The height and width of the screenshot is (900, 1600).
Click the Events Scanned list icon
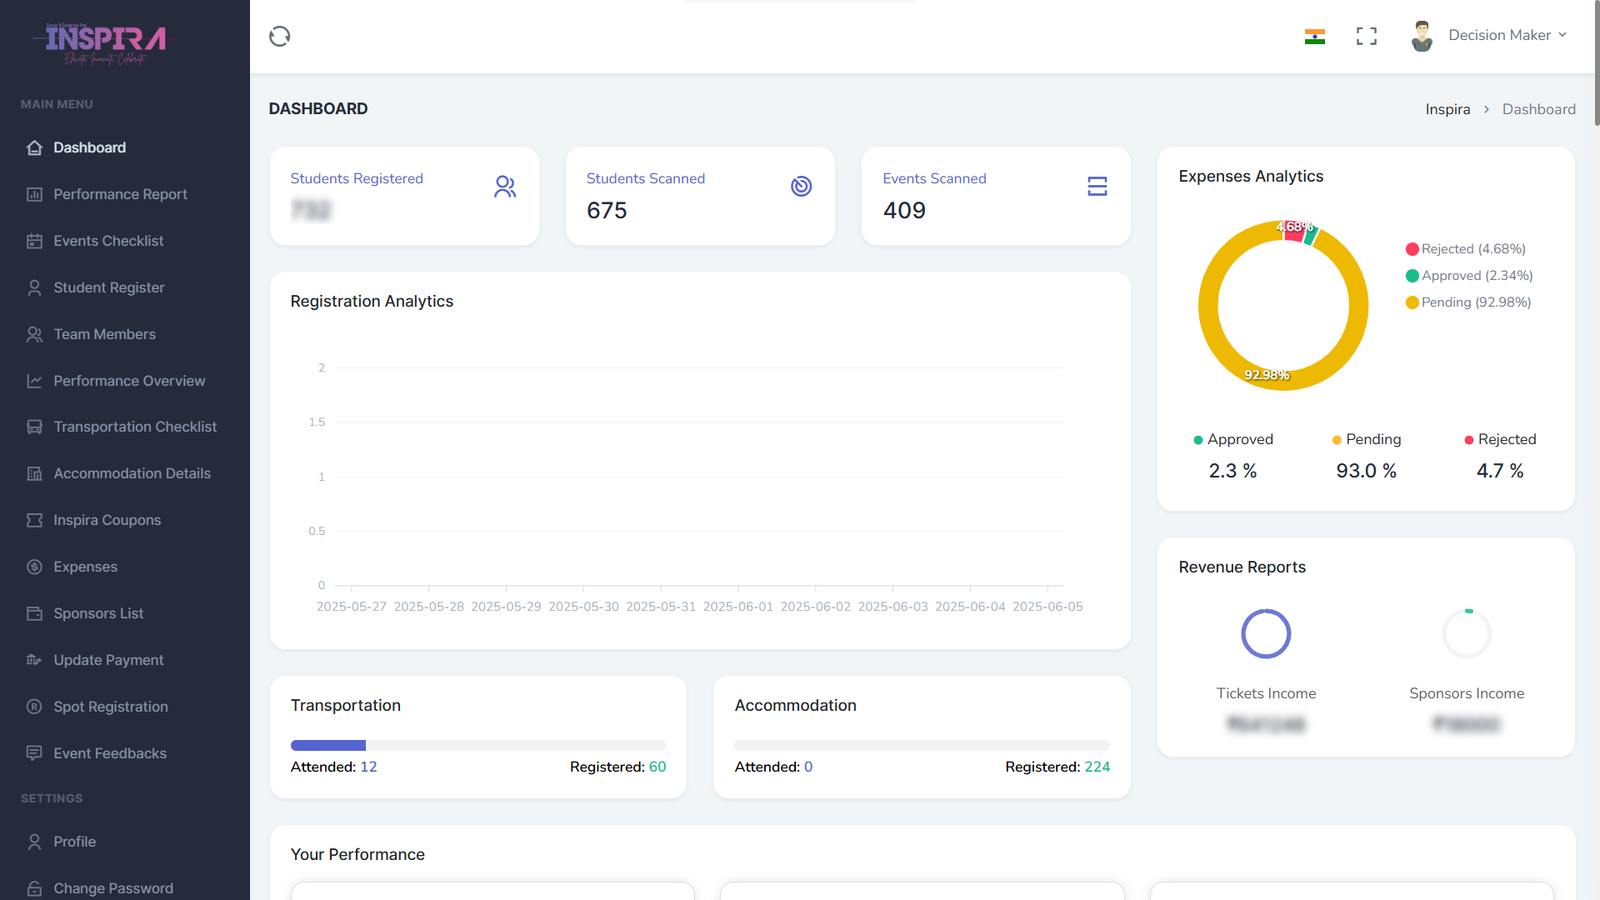[x=1097, y=187]
